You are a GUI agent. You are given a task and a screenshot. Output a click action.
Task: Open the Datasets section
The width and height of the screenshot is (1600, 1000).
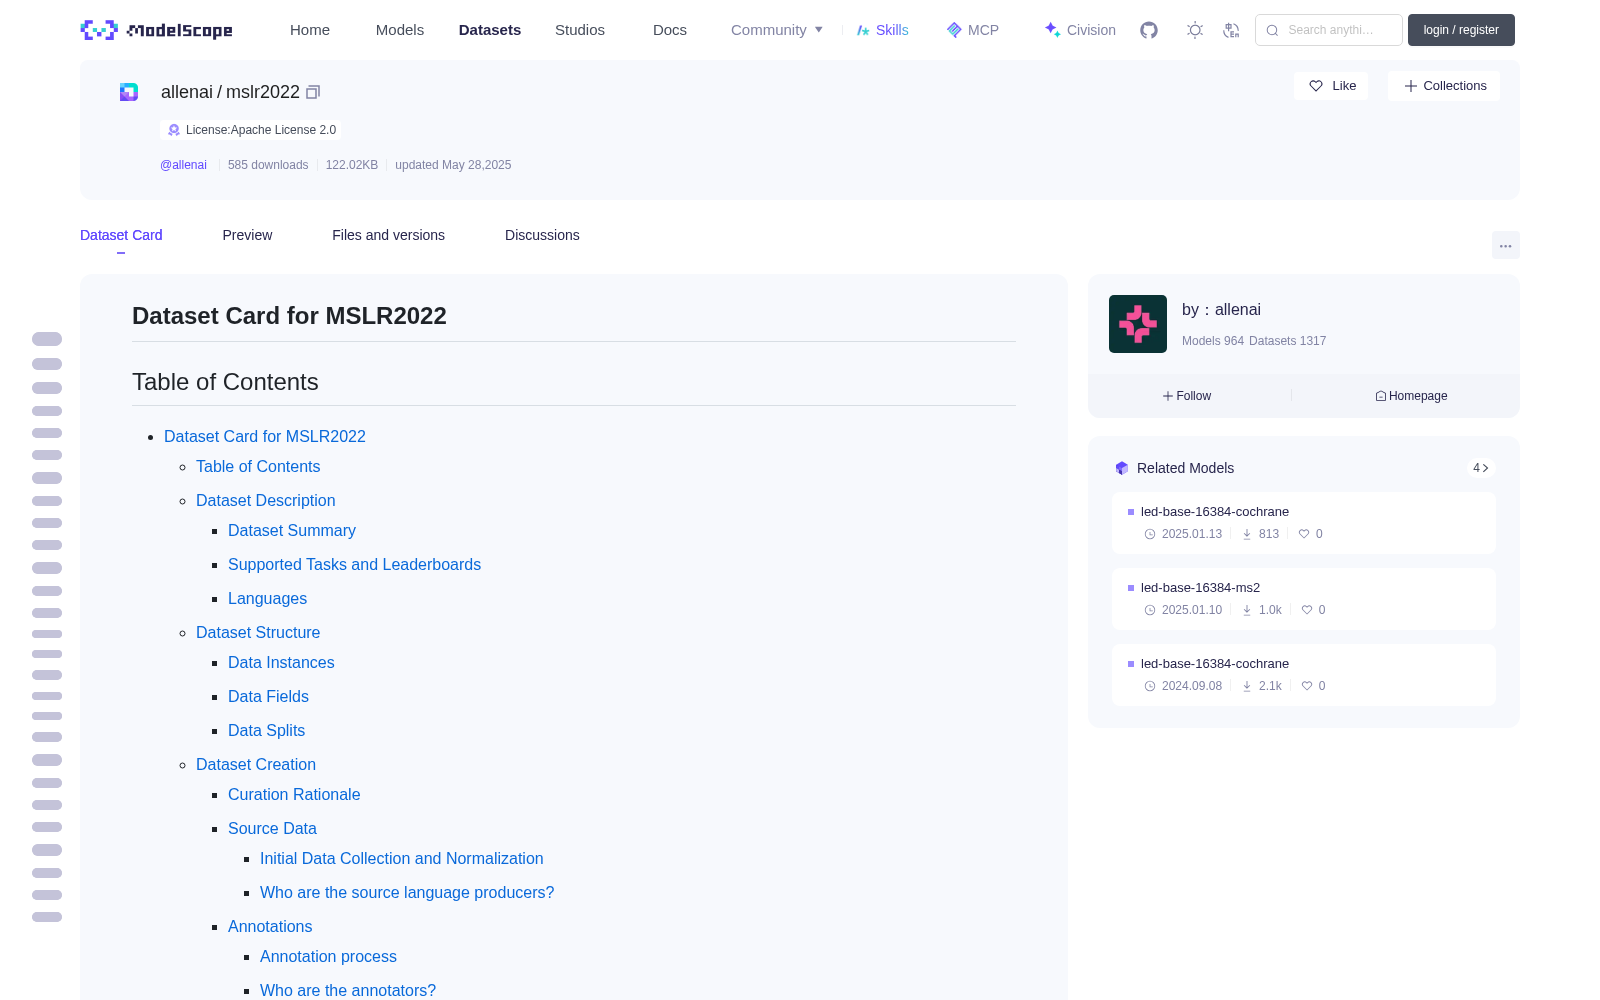[x=490, y=30]
